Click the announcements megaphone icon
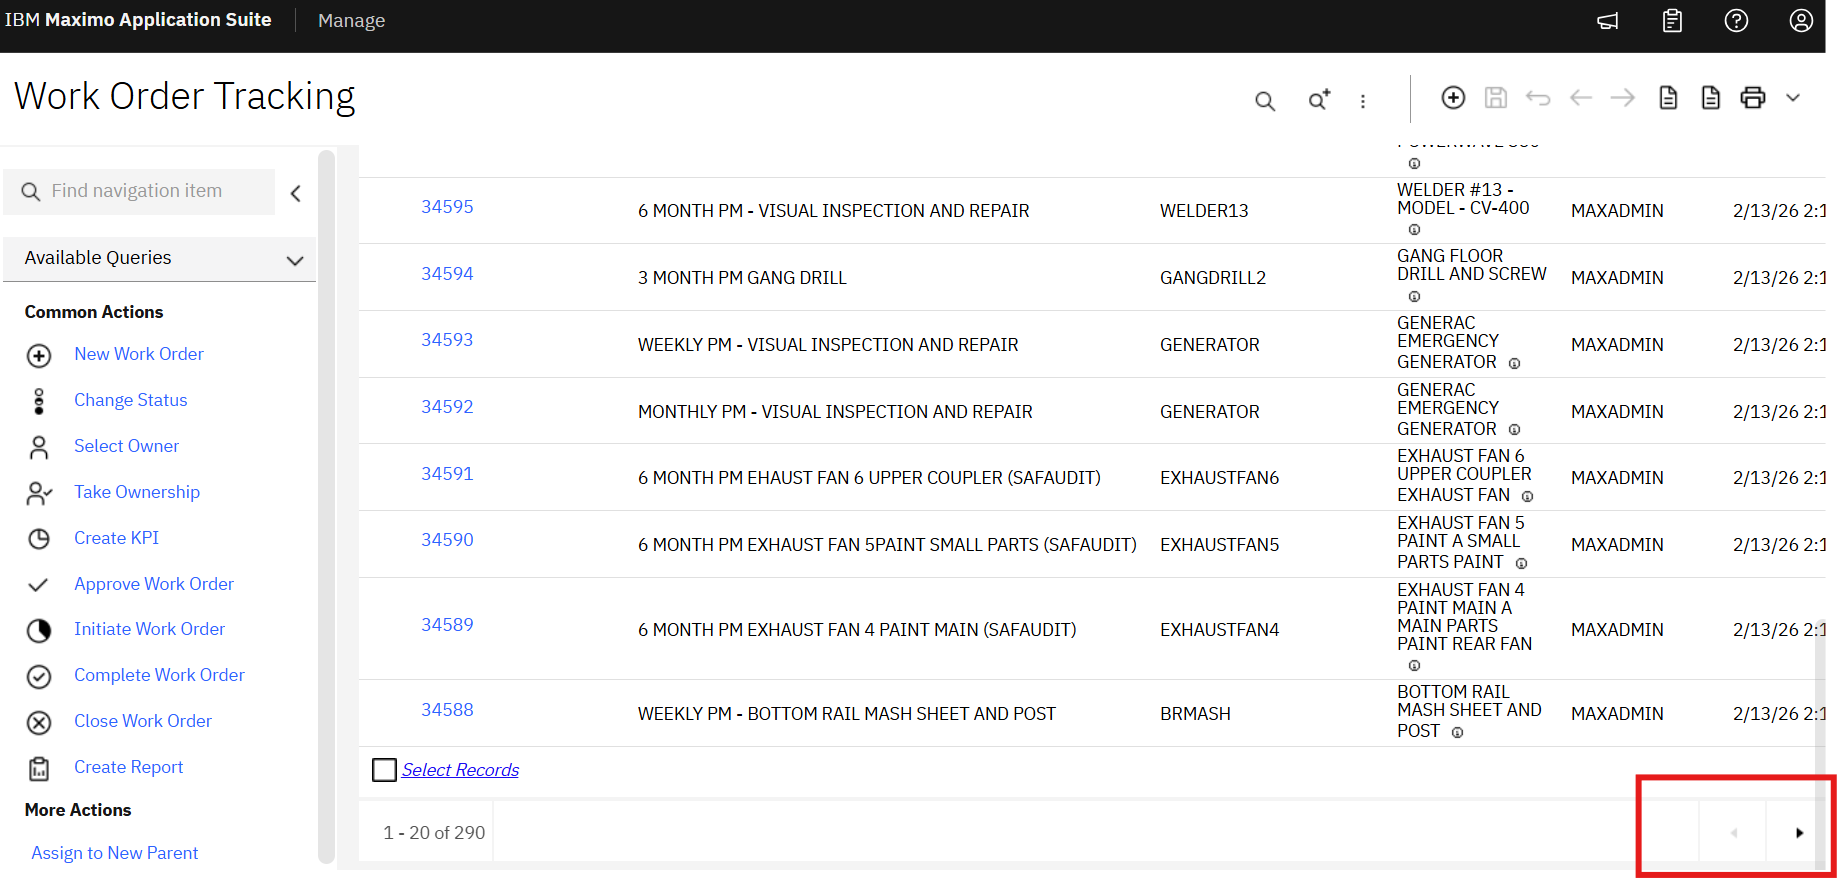Screen dimensions: 1838x878 coord(1608,21)
